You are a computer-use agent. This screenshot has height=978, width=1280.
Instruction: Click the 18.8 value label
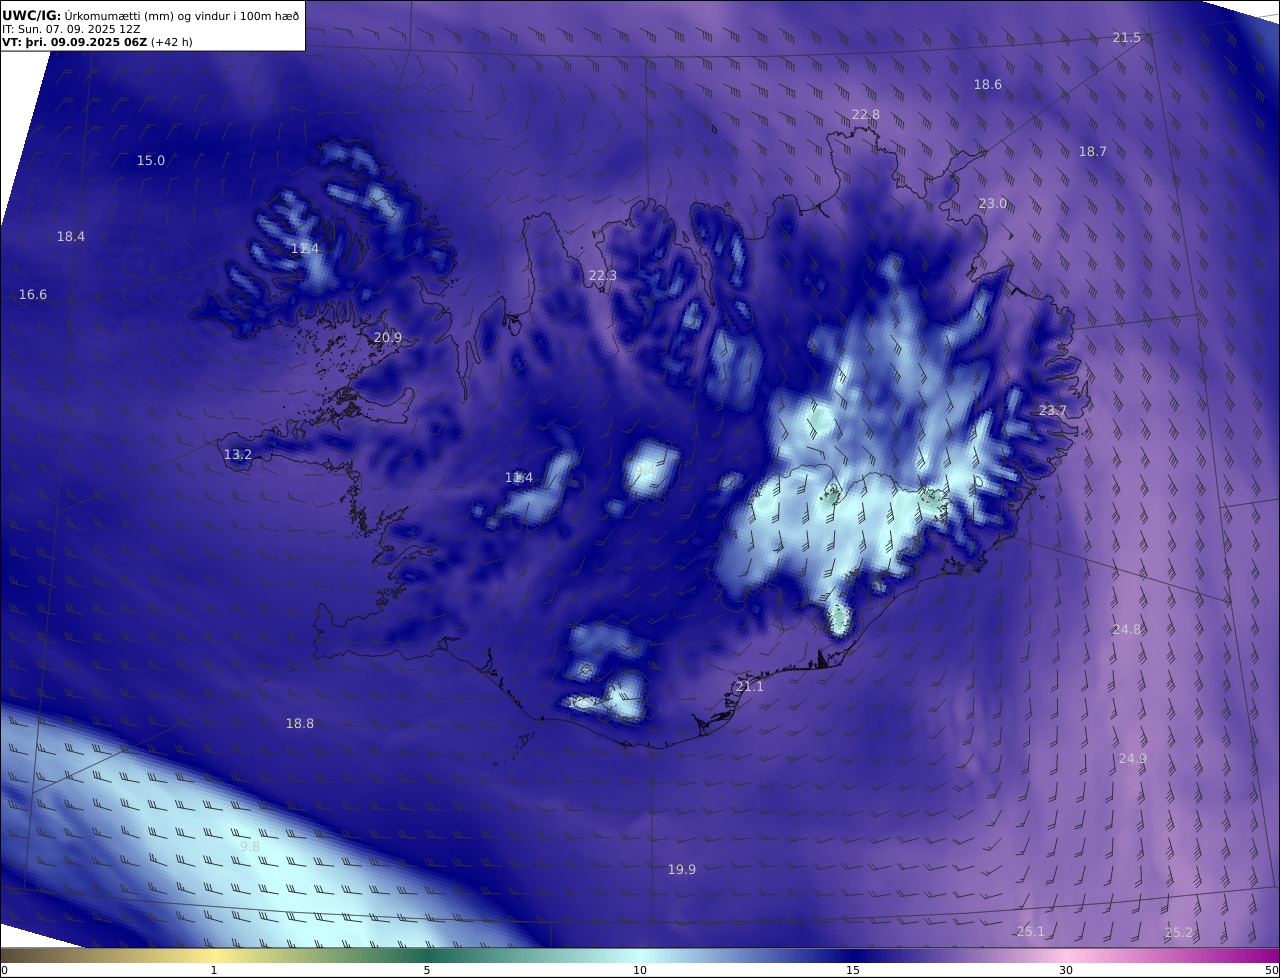[300, 724]
